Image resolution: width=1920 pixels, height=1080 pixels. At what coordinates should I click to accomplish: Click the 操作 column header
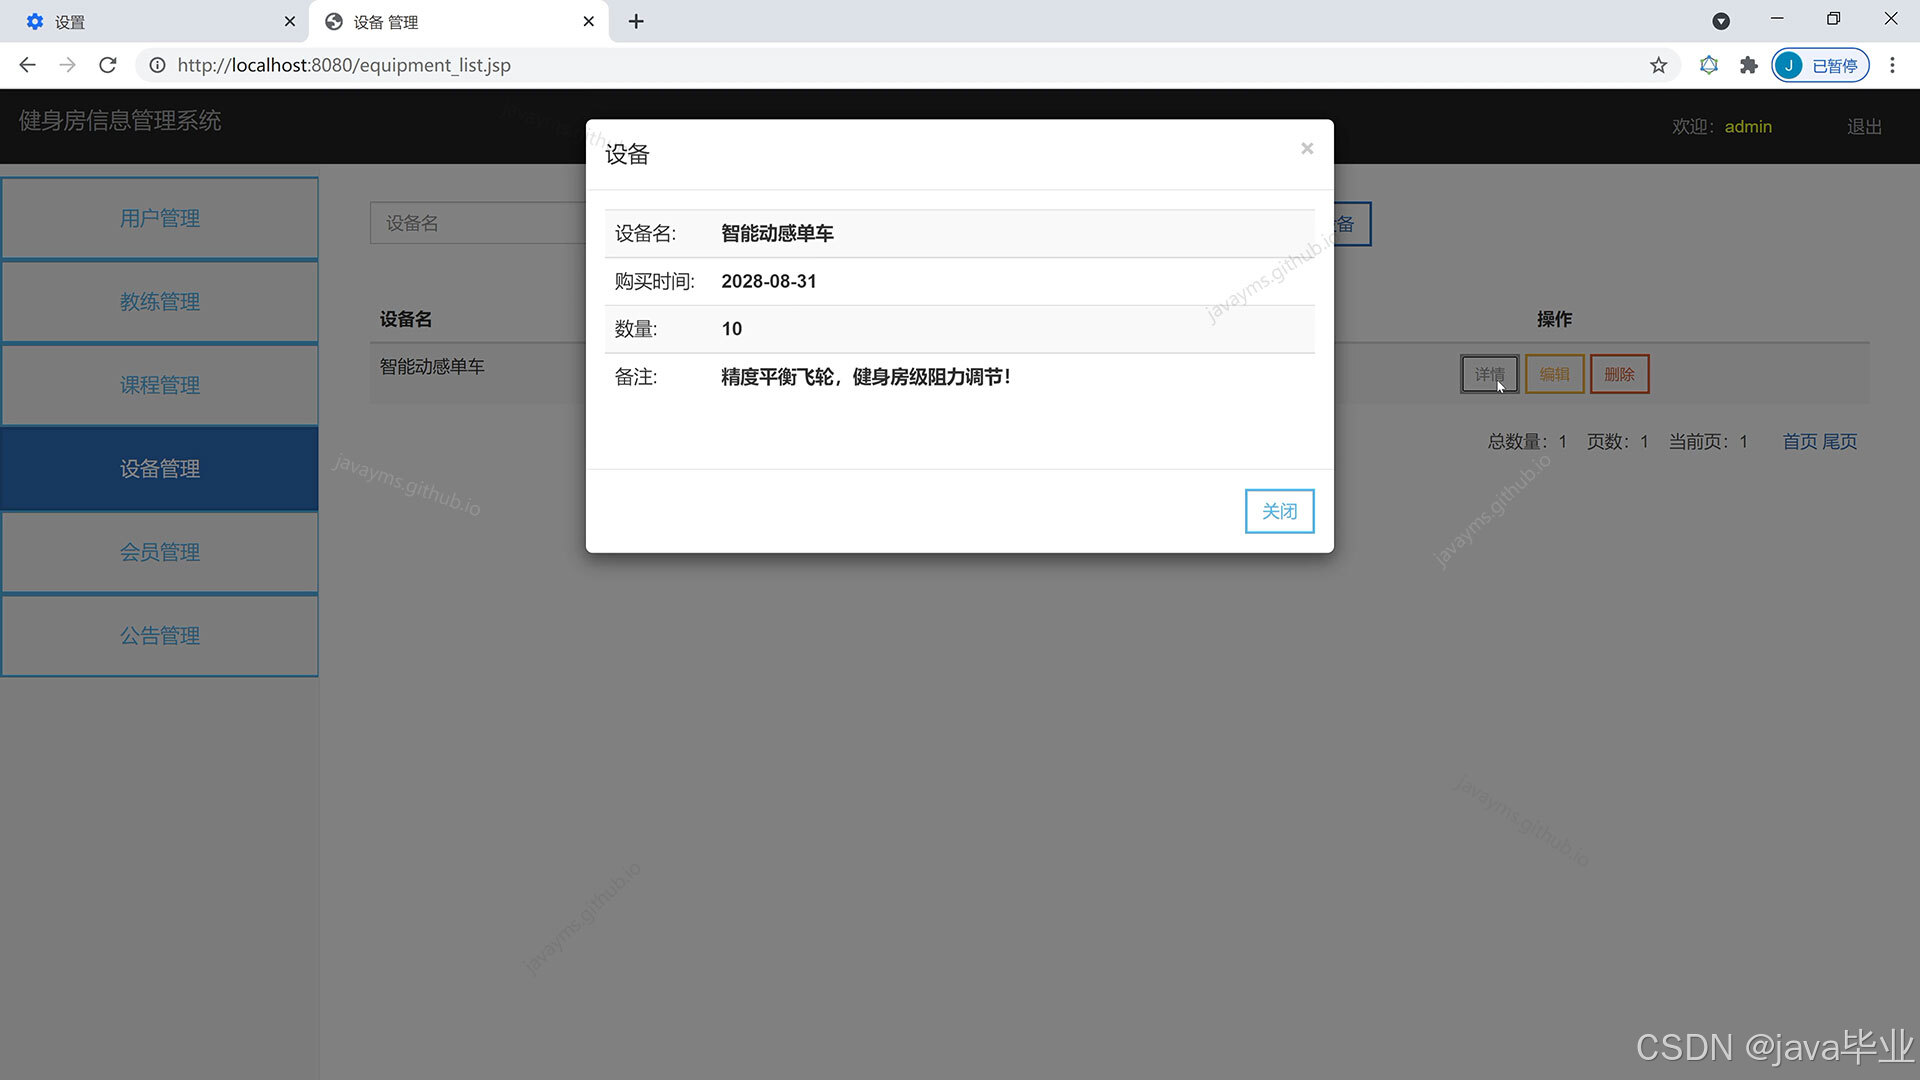pyautogui.click(x=1554, y=319)
